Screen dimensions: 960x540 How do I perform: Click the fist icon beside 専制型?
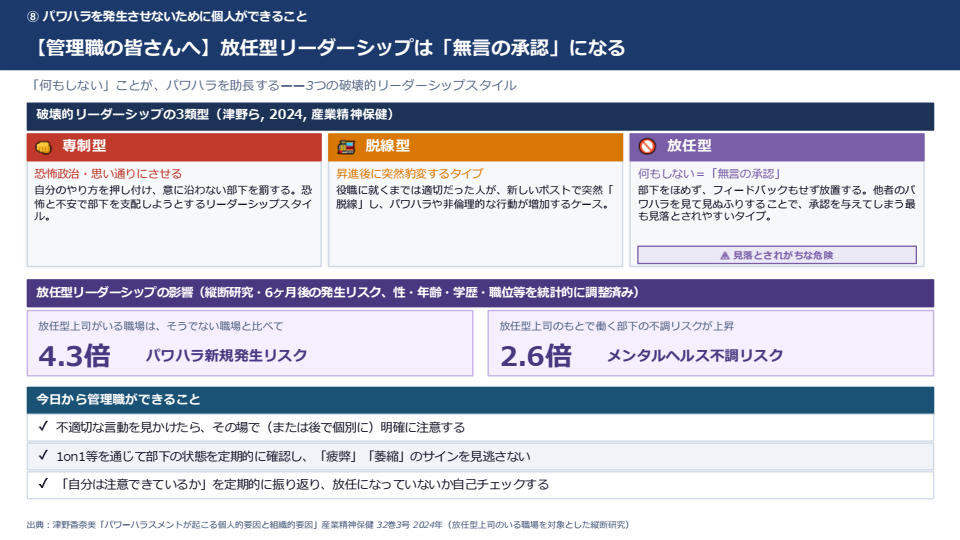click(43, 147)
